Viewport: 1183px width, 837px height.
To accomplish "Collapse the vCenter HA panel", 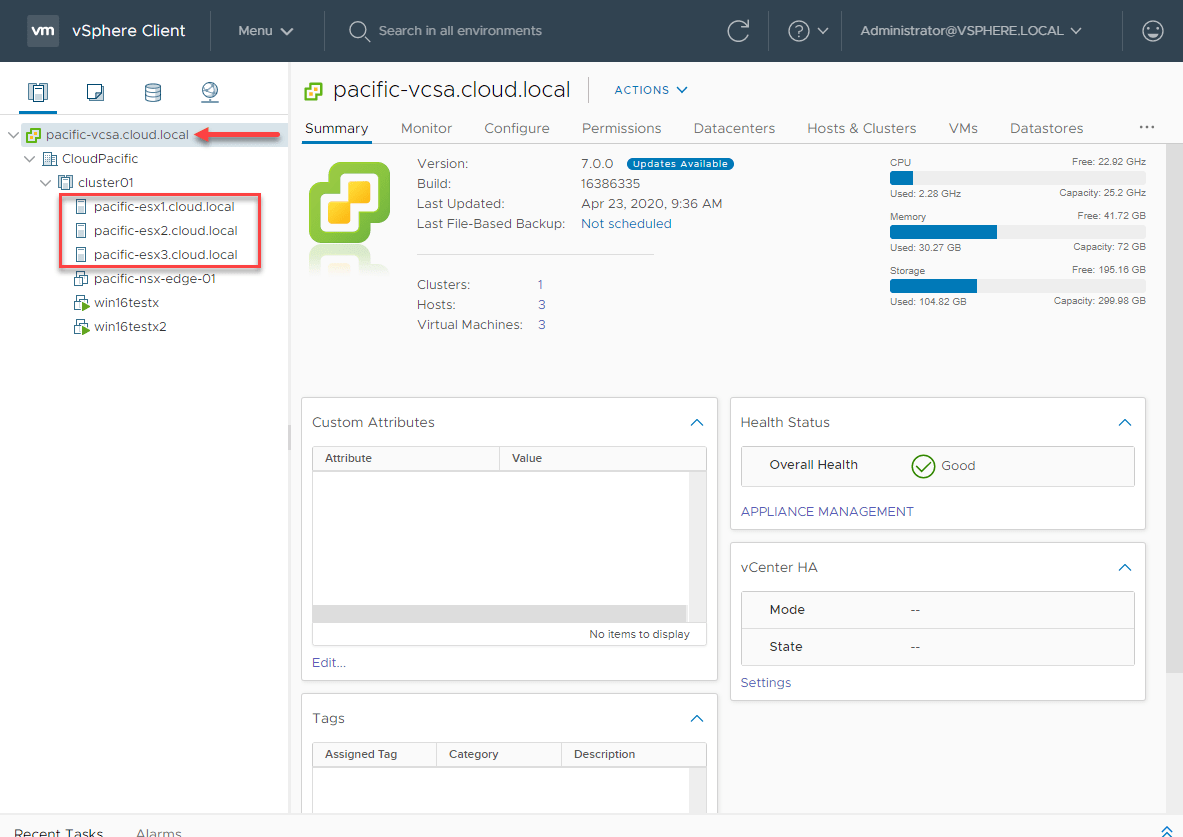I will point(1125,568).
